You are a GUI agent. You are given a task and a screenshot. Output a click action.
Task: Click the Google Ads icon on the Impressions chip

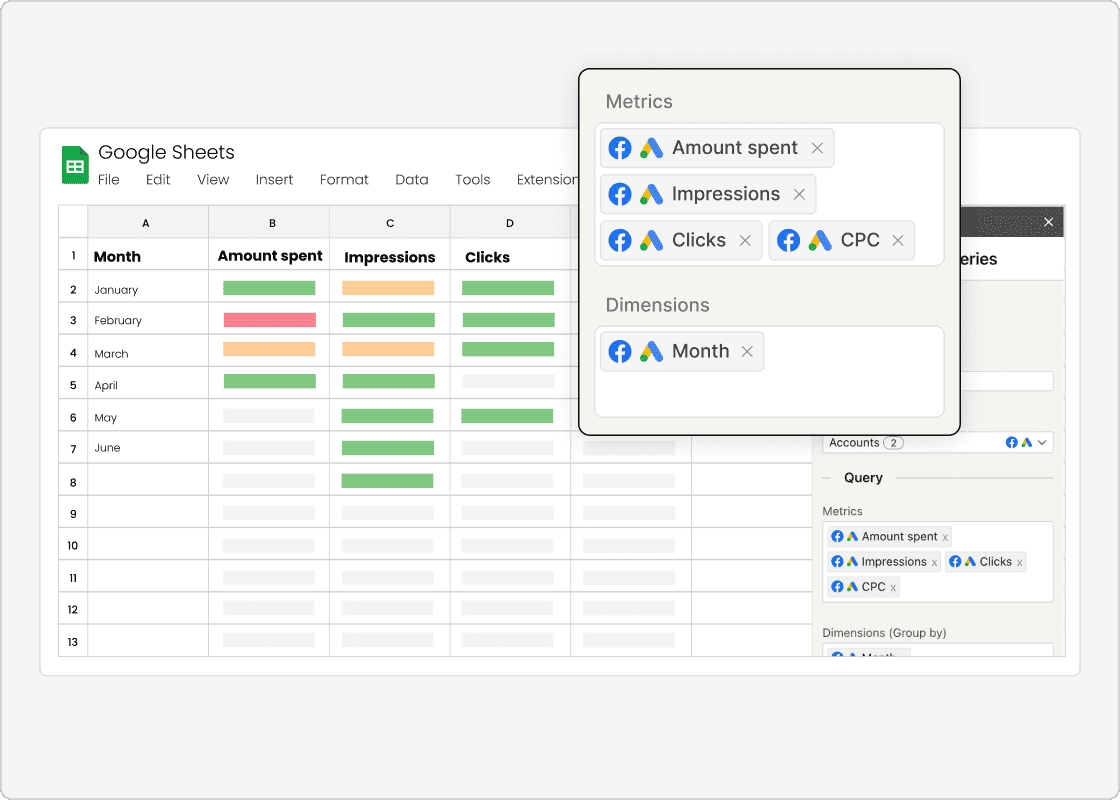point(654,195)
